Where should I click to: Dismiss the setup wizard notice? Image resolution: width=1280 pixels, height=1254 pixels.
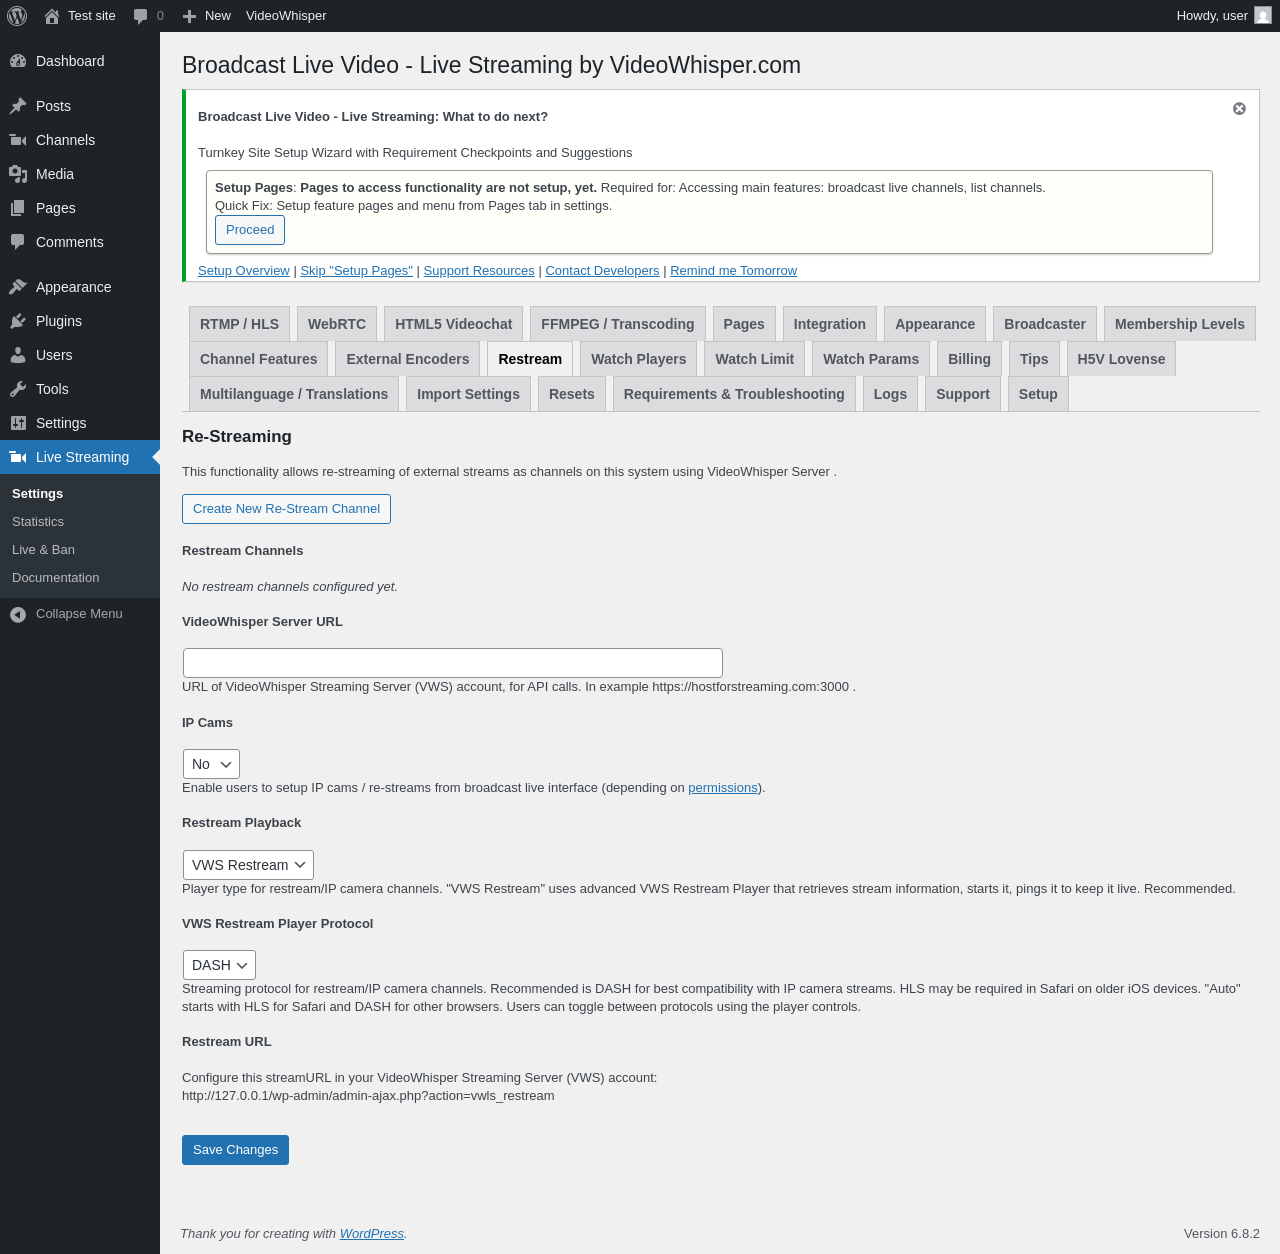[x=1239, y=109]
